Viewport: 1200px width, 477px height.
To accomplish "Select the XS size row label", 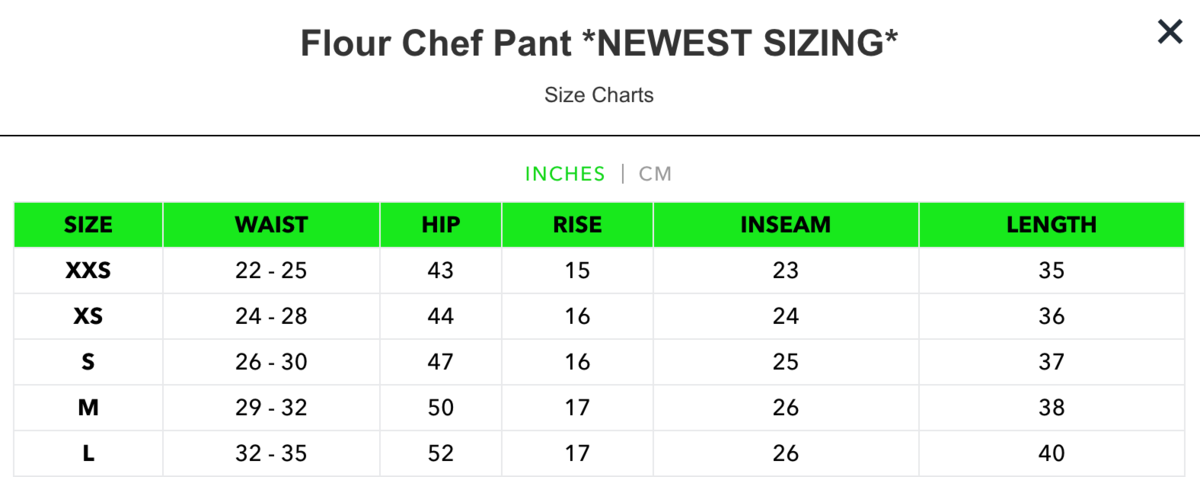I will (x=88, y=316).
